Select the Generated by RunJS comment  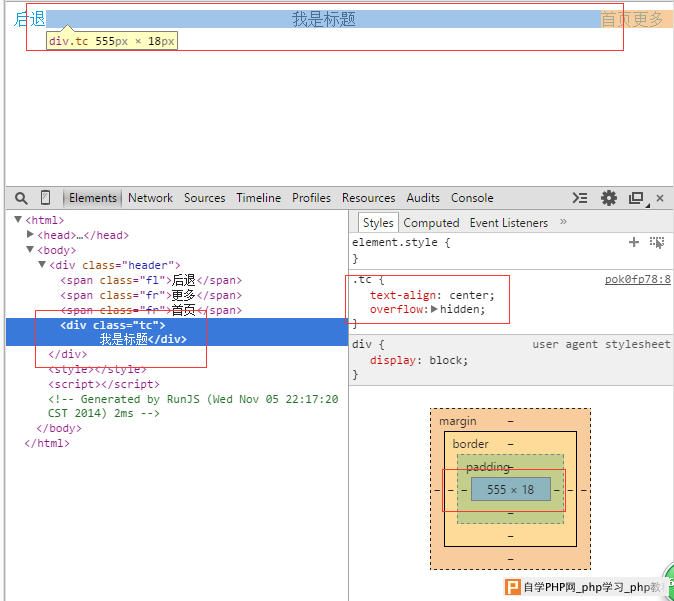pos(193,406)
